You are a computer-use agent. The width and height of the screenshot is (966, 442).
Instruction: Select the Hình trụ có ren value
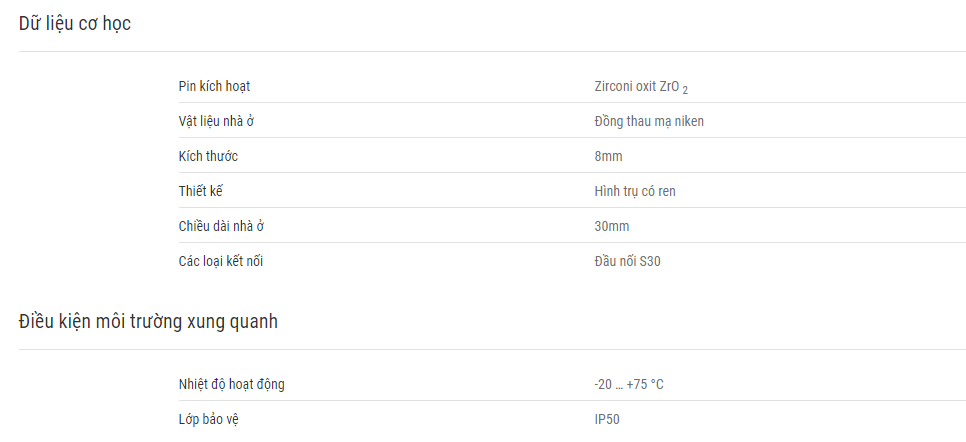click(x=635, y=191)
